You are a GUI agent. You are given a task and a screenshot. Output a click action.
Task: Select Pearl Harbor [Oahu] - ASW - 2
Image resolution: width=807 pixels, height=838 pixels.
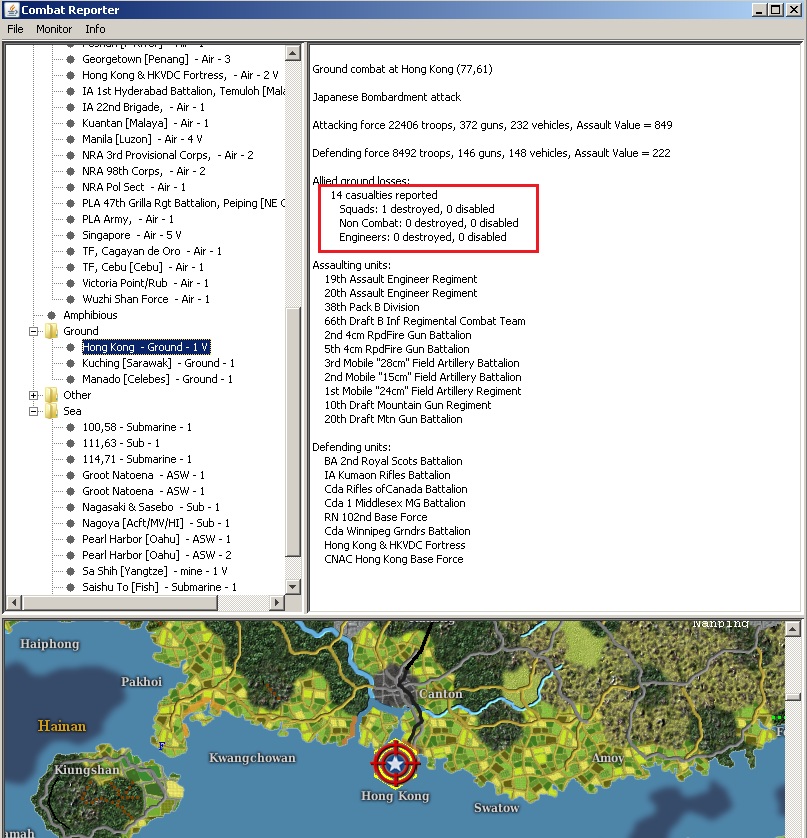point(157,555)
